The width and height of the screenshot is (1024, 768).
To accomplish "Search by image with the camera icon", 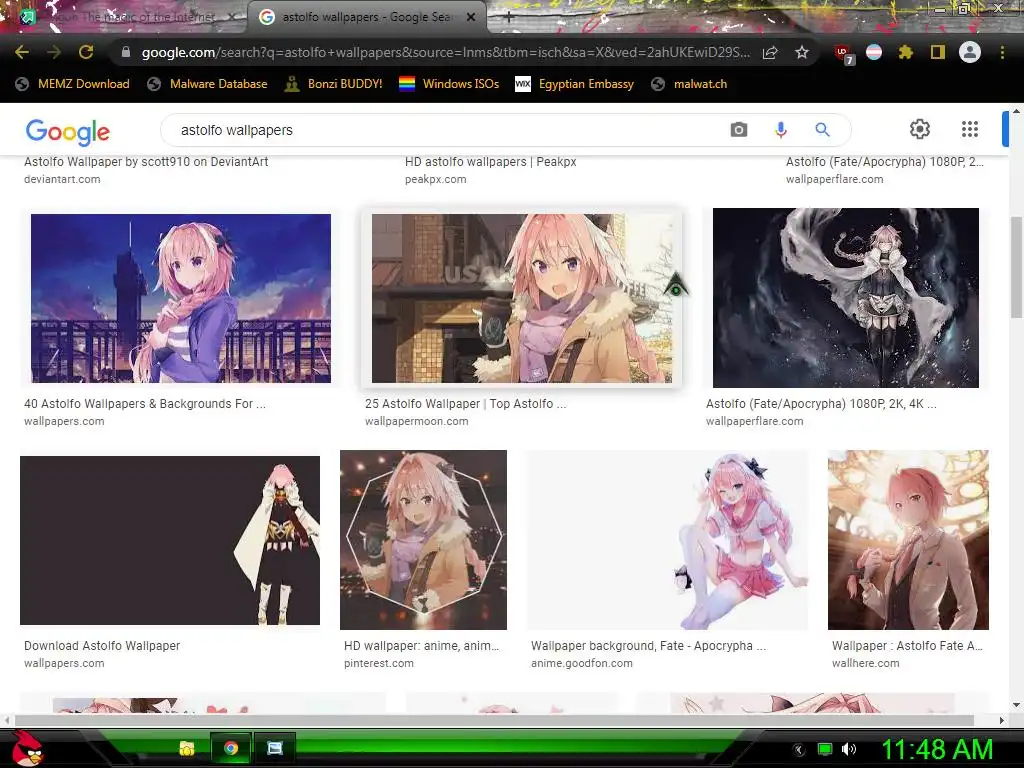I will tap(739, 130).
